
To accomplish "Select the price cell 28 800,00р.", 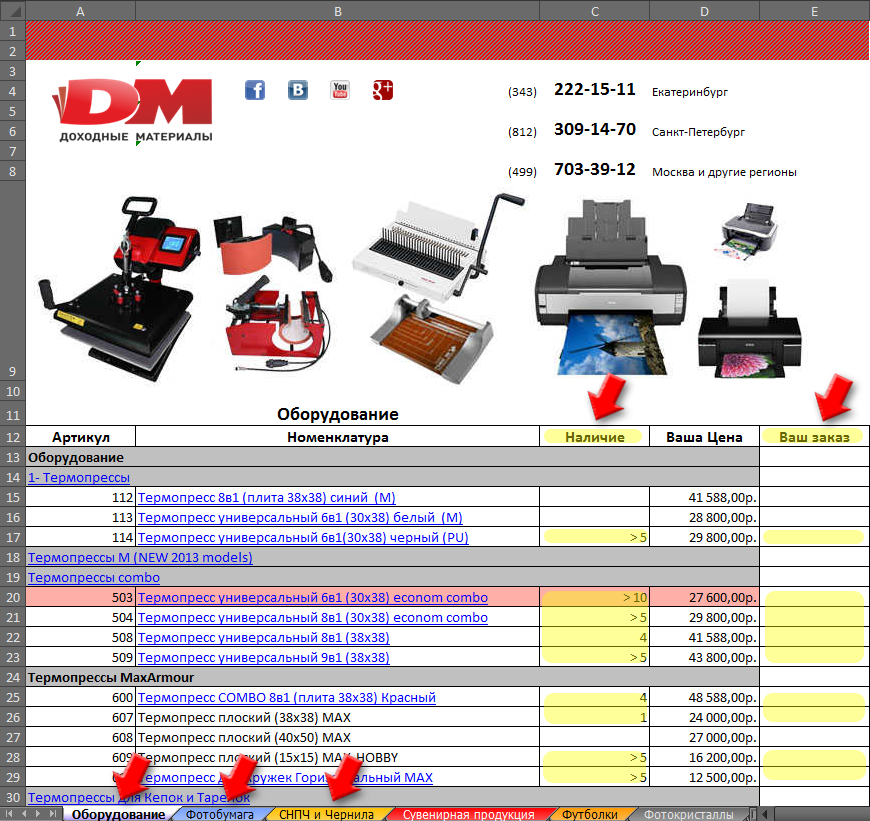I will pyautogui.click(x=704, y=518).
